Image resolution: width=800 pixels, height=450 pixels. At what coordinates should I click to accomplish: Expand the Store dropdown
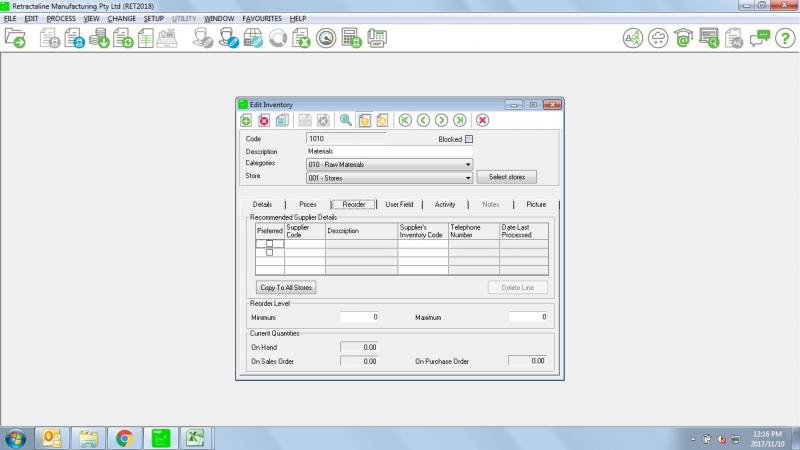pos(467,178)
